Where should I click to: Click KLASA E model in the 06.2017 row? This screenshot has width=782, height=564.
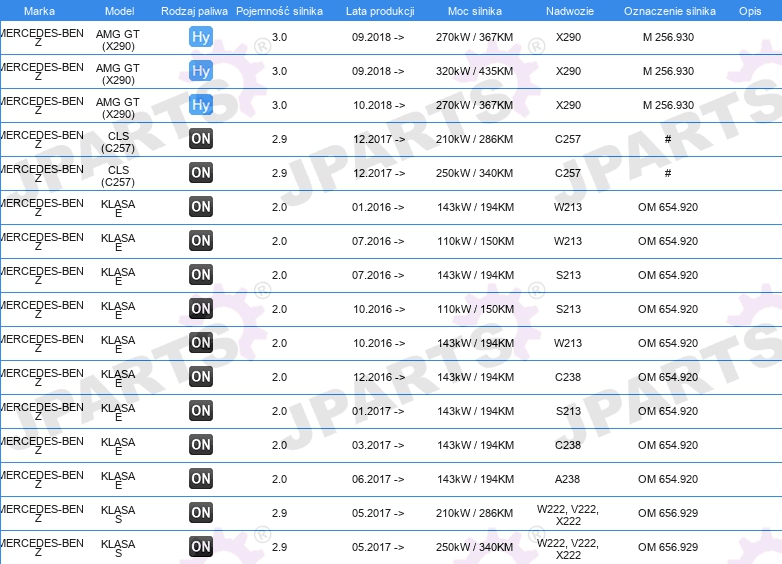coord(118,480)
